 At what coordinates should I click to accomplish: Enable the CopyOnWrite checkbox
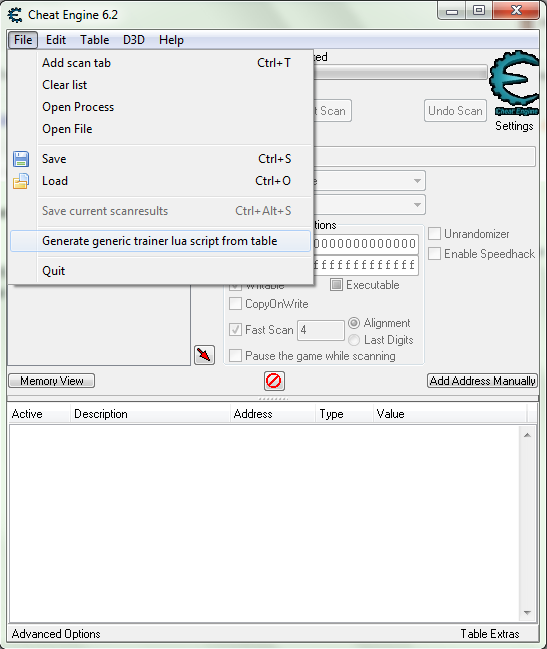click(235, 304)
